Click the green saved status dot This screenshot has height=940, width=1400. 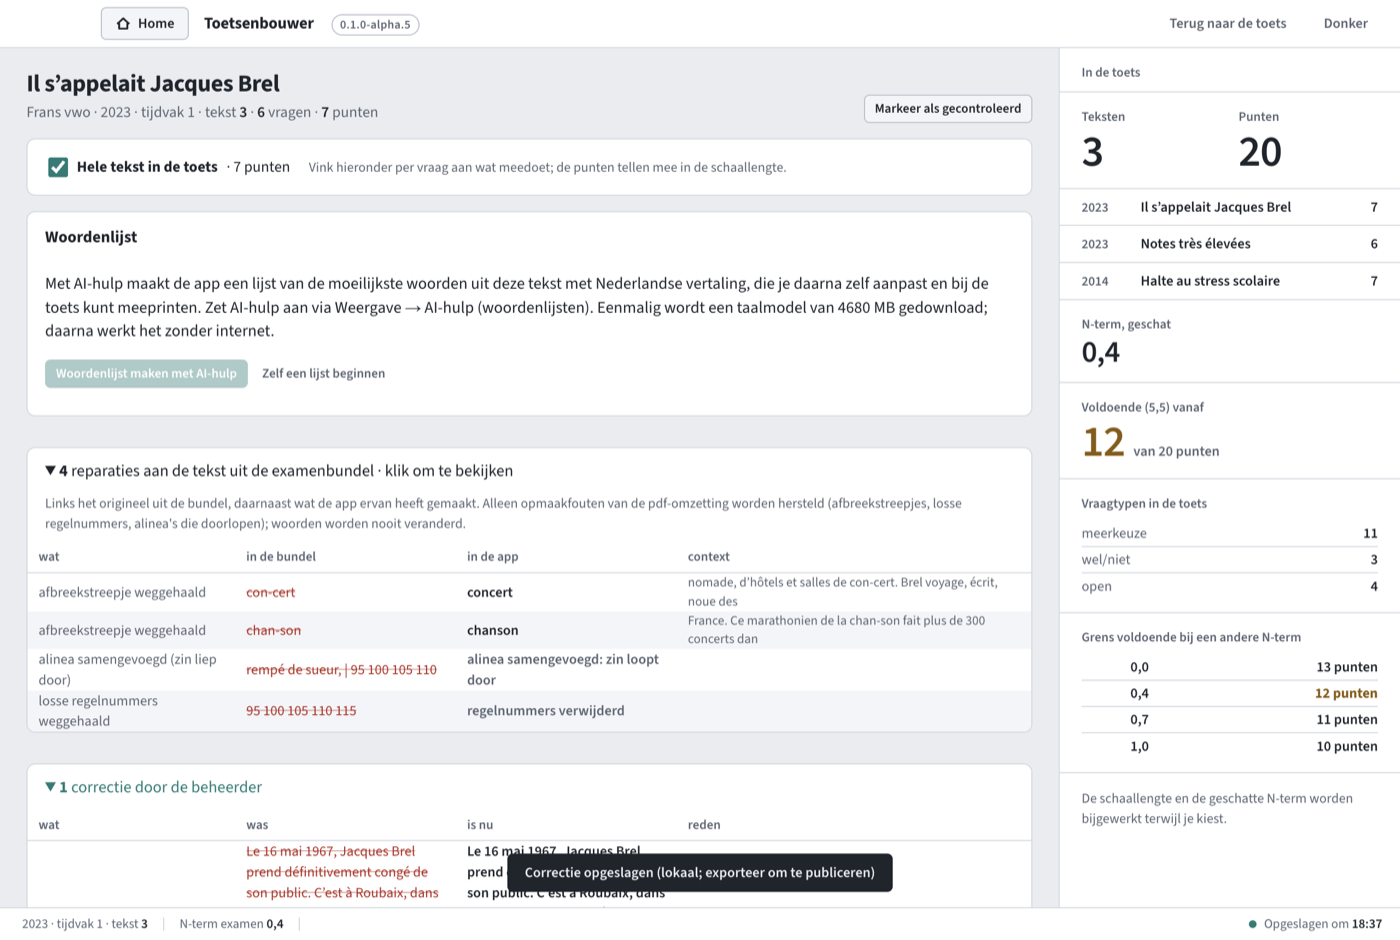1252,924
